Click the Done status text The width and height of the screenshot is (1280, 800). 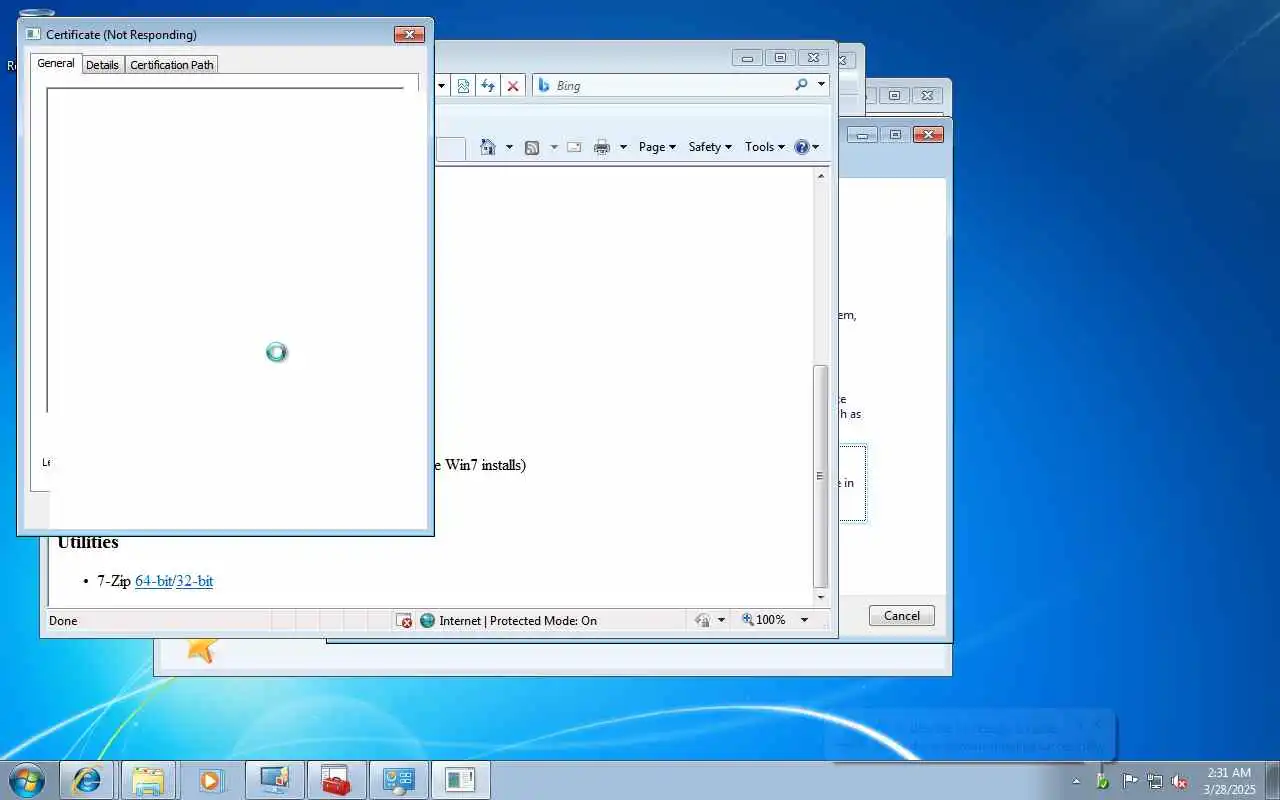click(63, 621)
